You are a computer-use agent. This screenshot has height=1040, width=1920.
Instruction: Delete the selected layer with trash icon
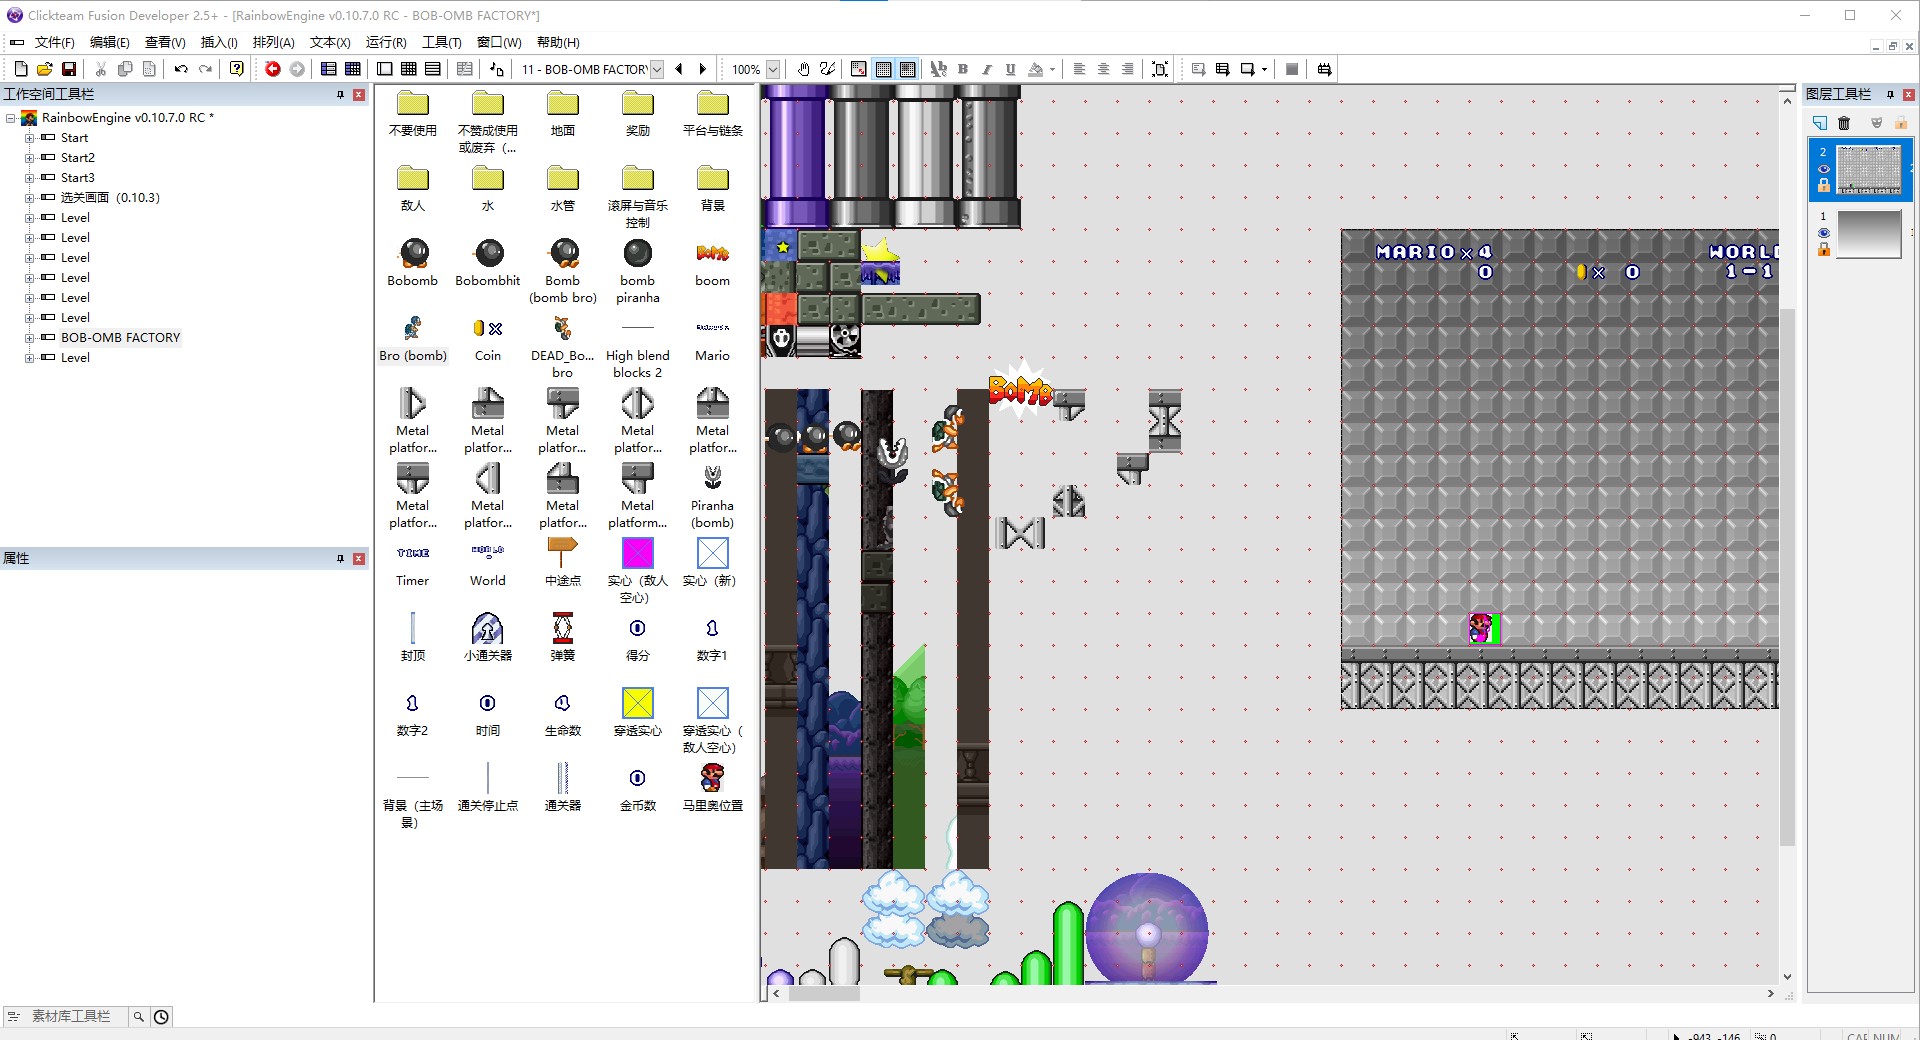1845,123
